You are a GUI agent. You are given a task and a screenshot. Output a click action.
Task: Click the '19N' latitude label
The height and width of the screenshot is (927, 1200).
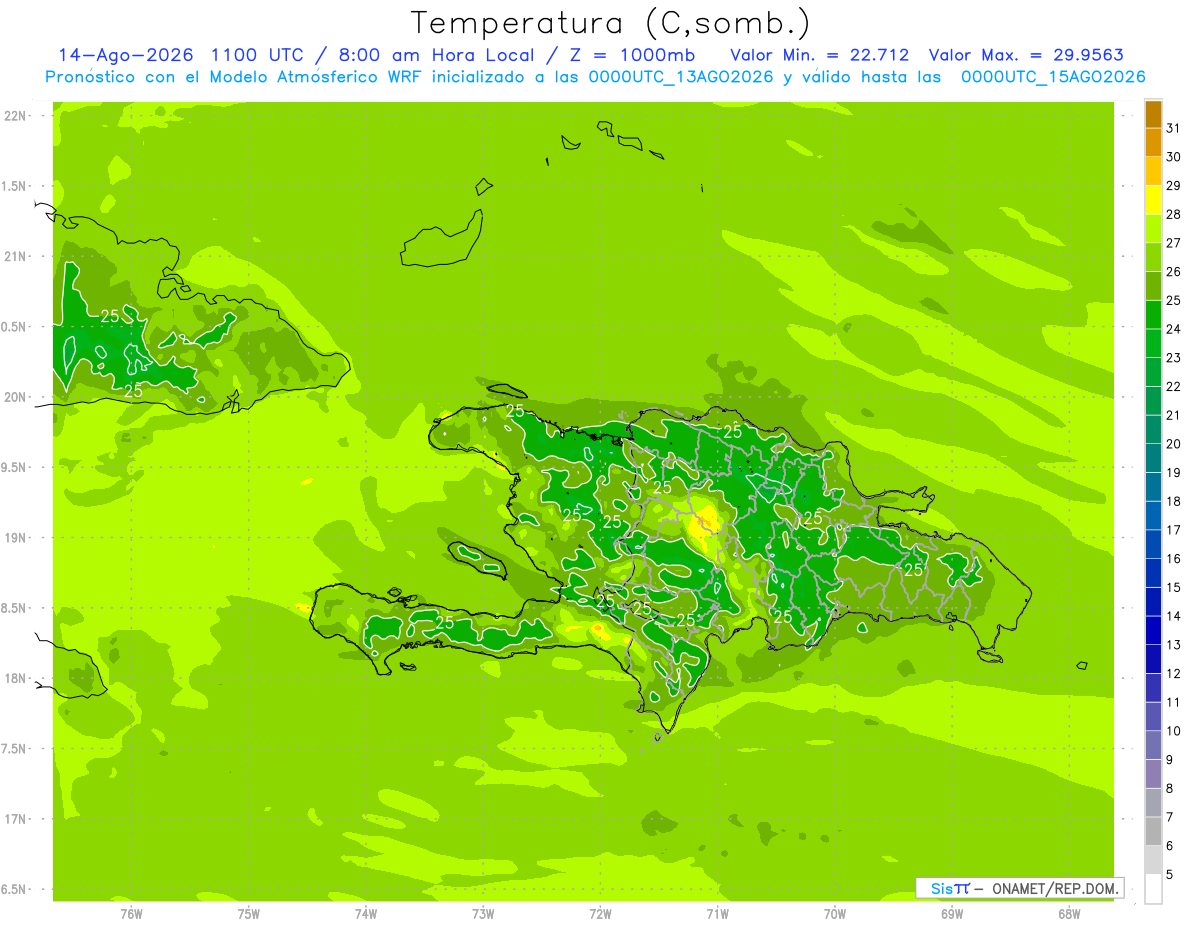coord(13,538)
